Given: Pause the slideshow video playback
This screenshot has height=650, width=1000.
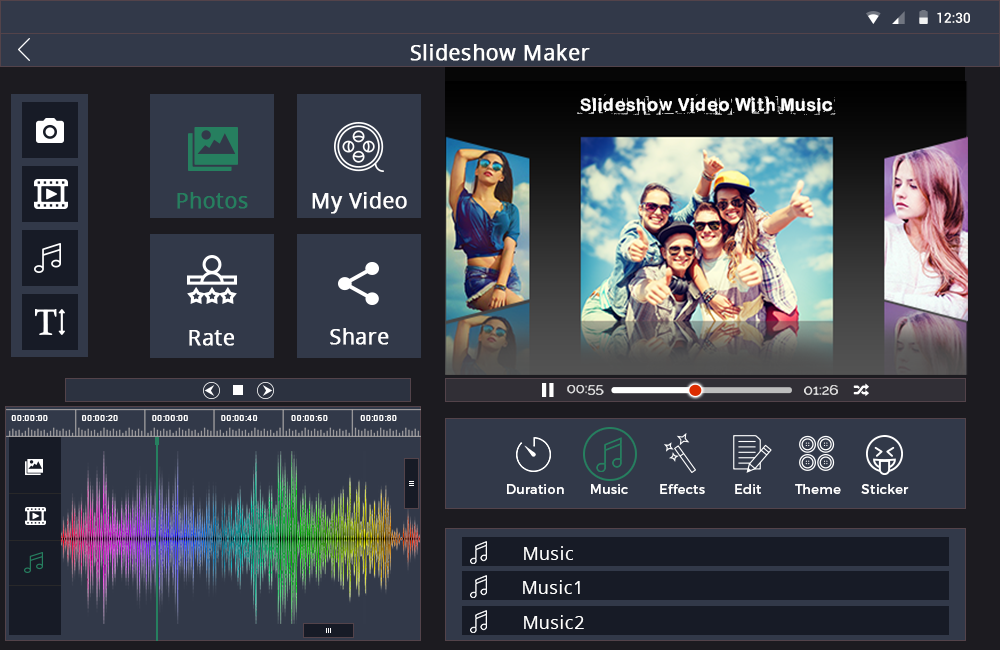Looking at the screenshot, I should tap(548, 390).
